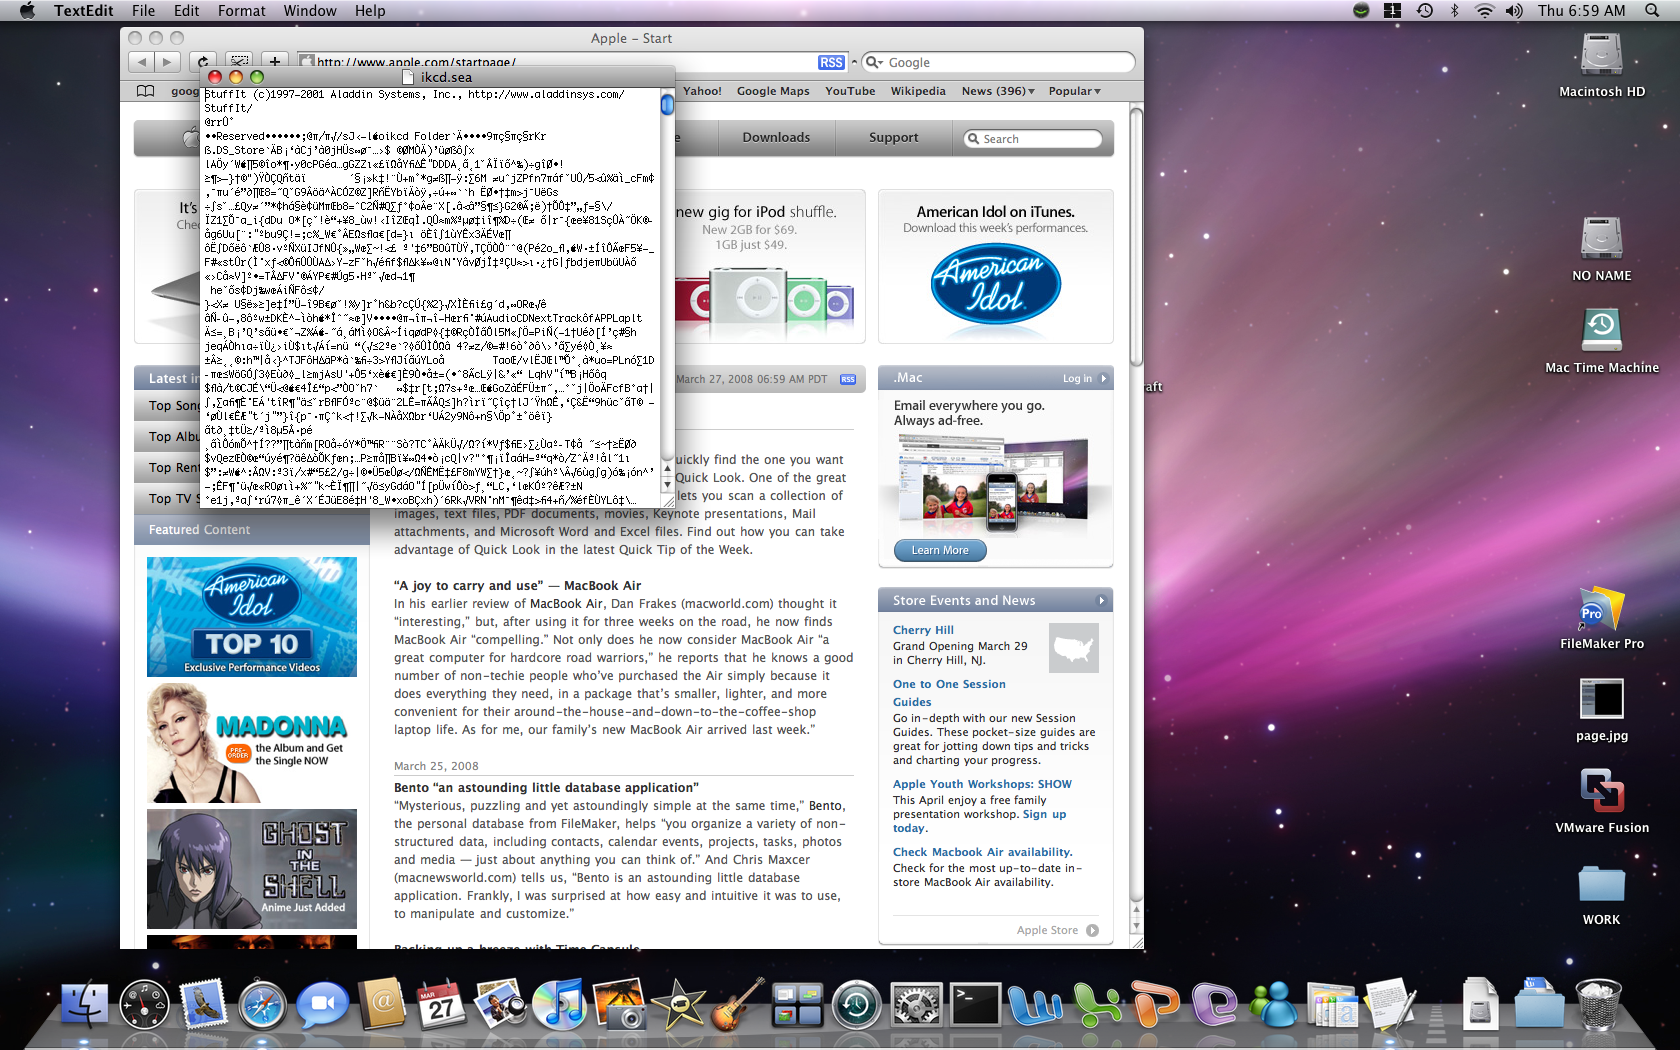The image size is (1680, 1050).
Task: Click the Learn More button under .Mac
Action: point(940,550)
